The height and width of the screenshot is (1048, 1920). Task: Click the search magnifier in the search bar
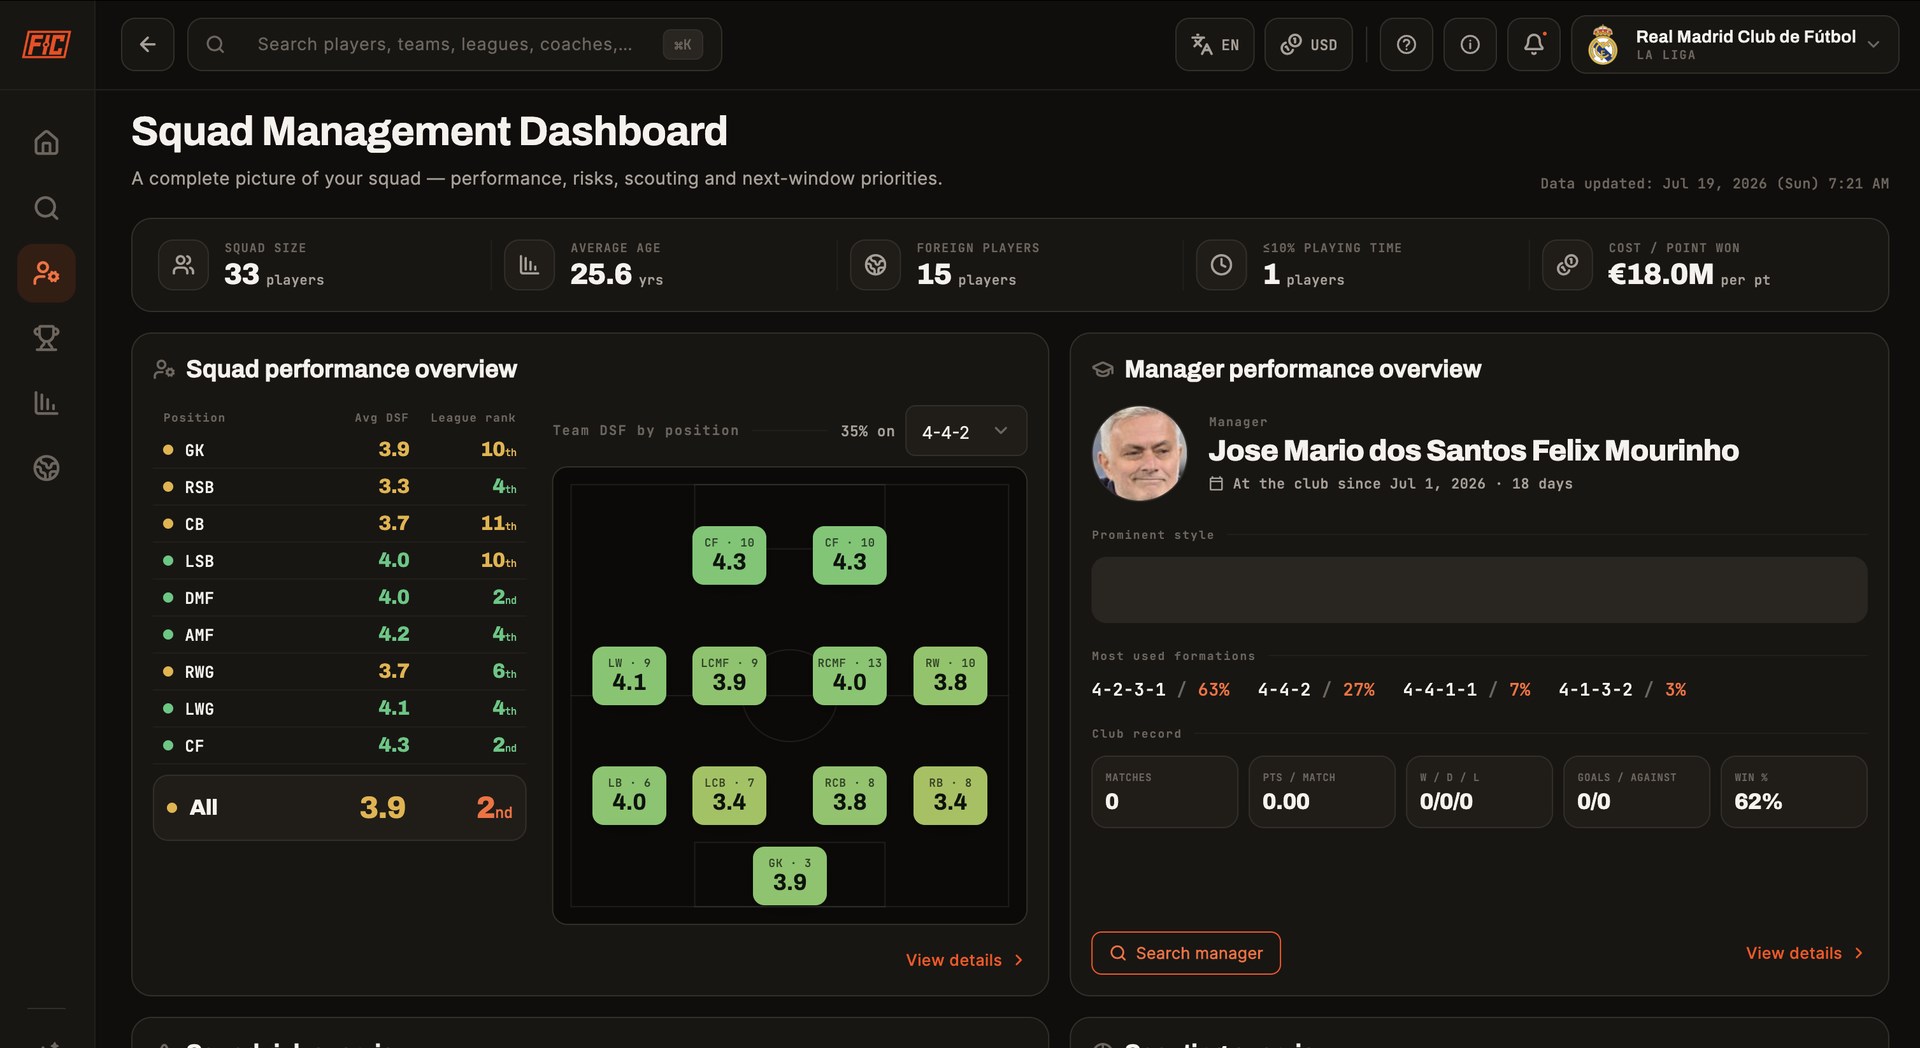point(215,44)
